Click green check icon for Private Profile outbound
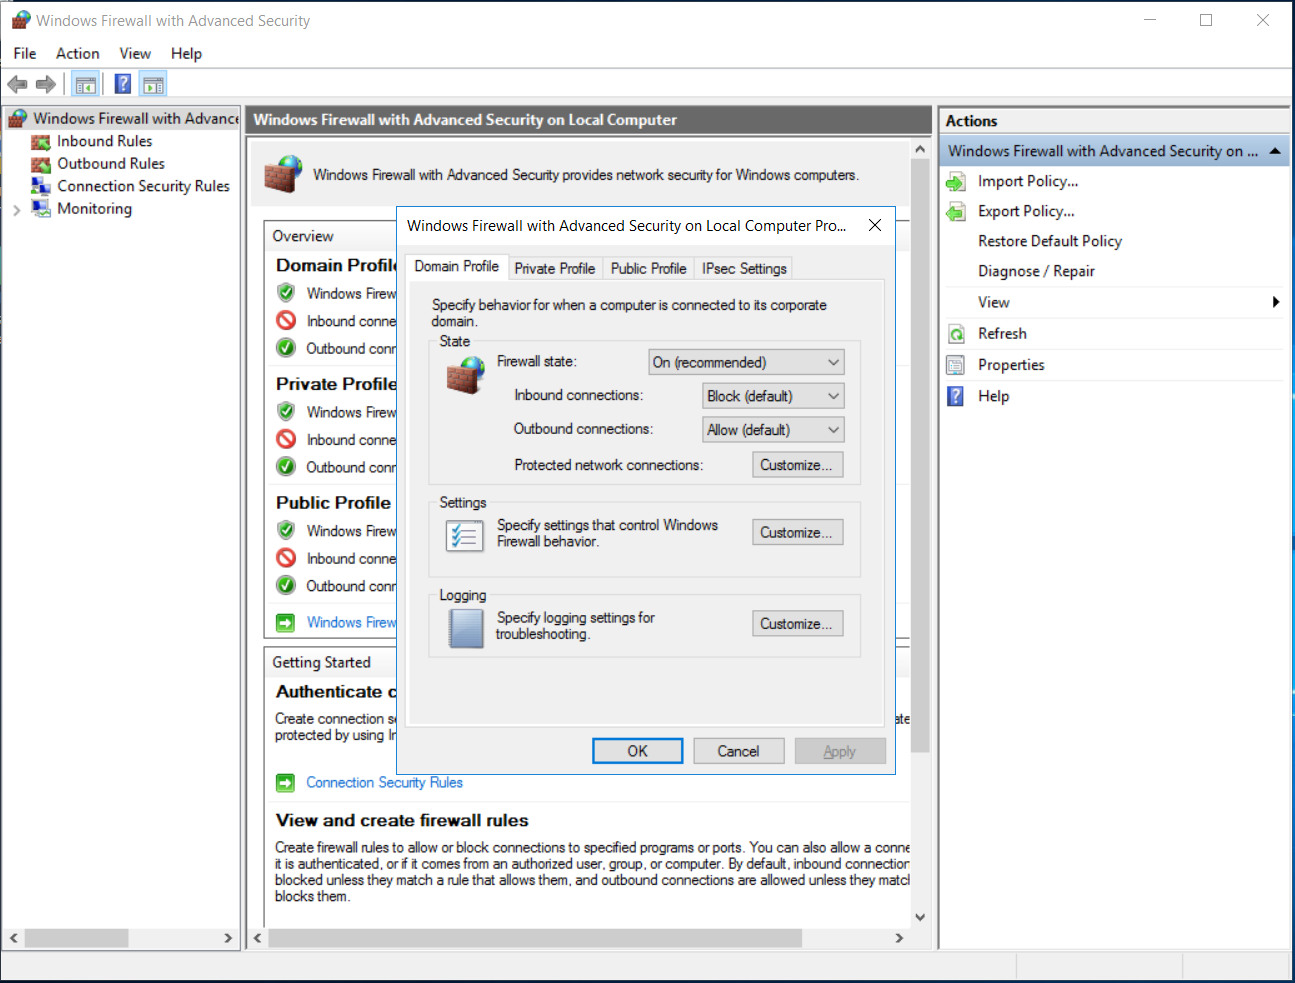Viewport: 1295px width, 983px height. tap(286, 467)
